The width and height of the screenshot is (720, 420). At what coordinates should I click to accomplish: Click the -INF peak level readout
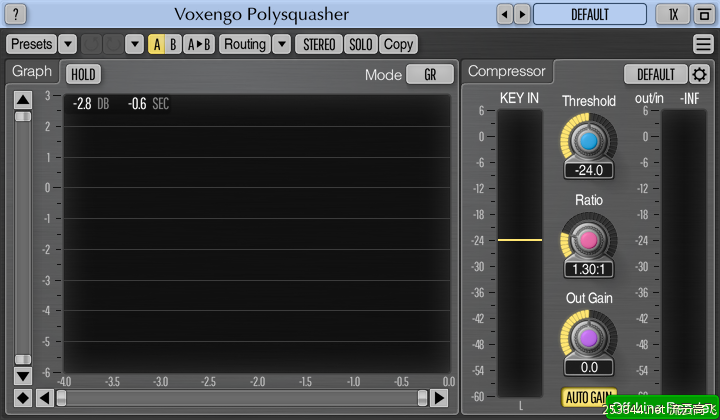689,98
